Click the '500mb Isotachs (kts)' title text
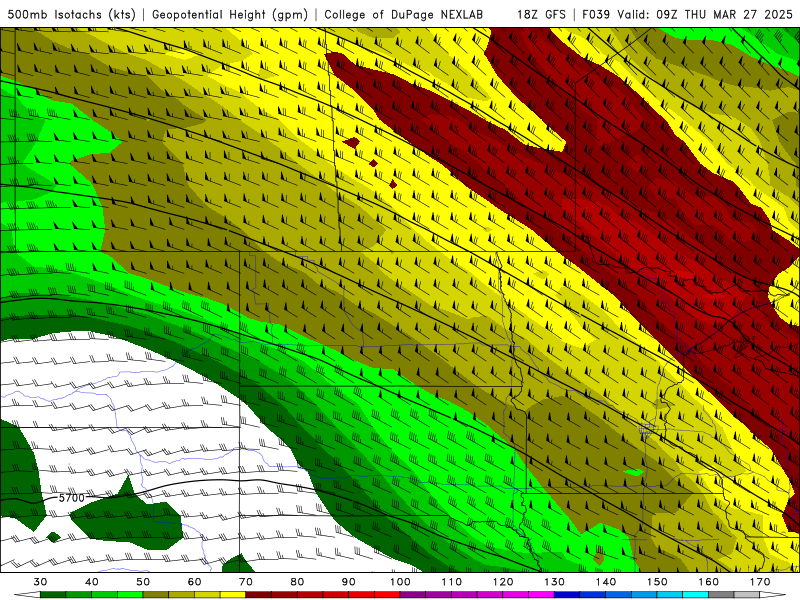The width and height of the screenshot is (800, 600). (x=71, y=14)
